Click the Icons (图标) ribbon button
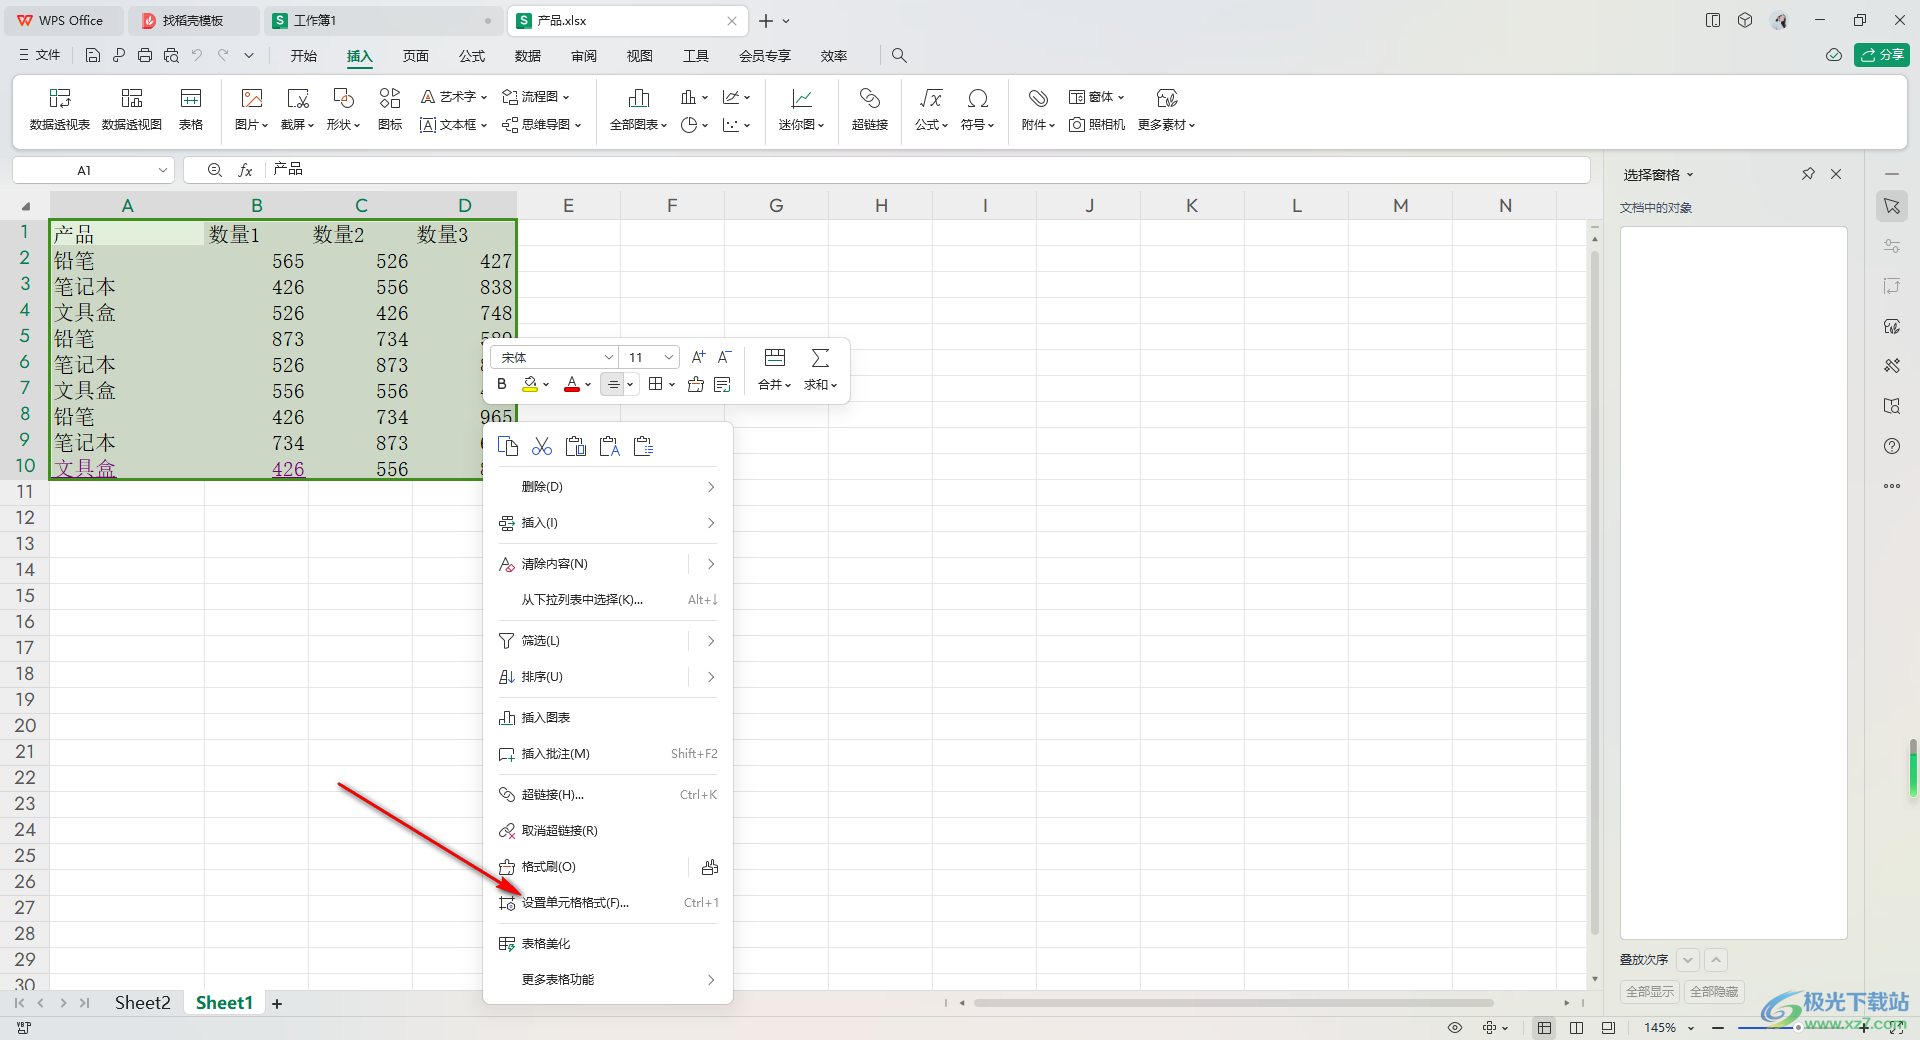Viewport: 1920px width, 1040px height. click(x=390, y=109)
